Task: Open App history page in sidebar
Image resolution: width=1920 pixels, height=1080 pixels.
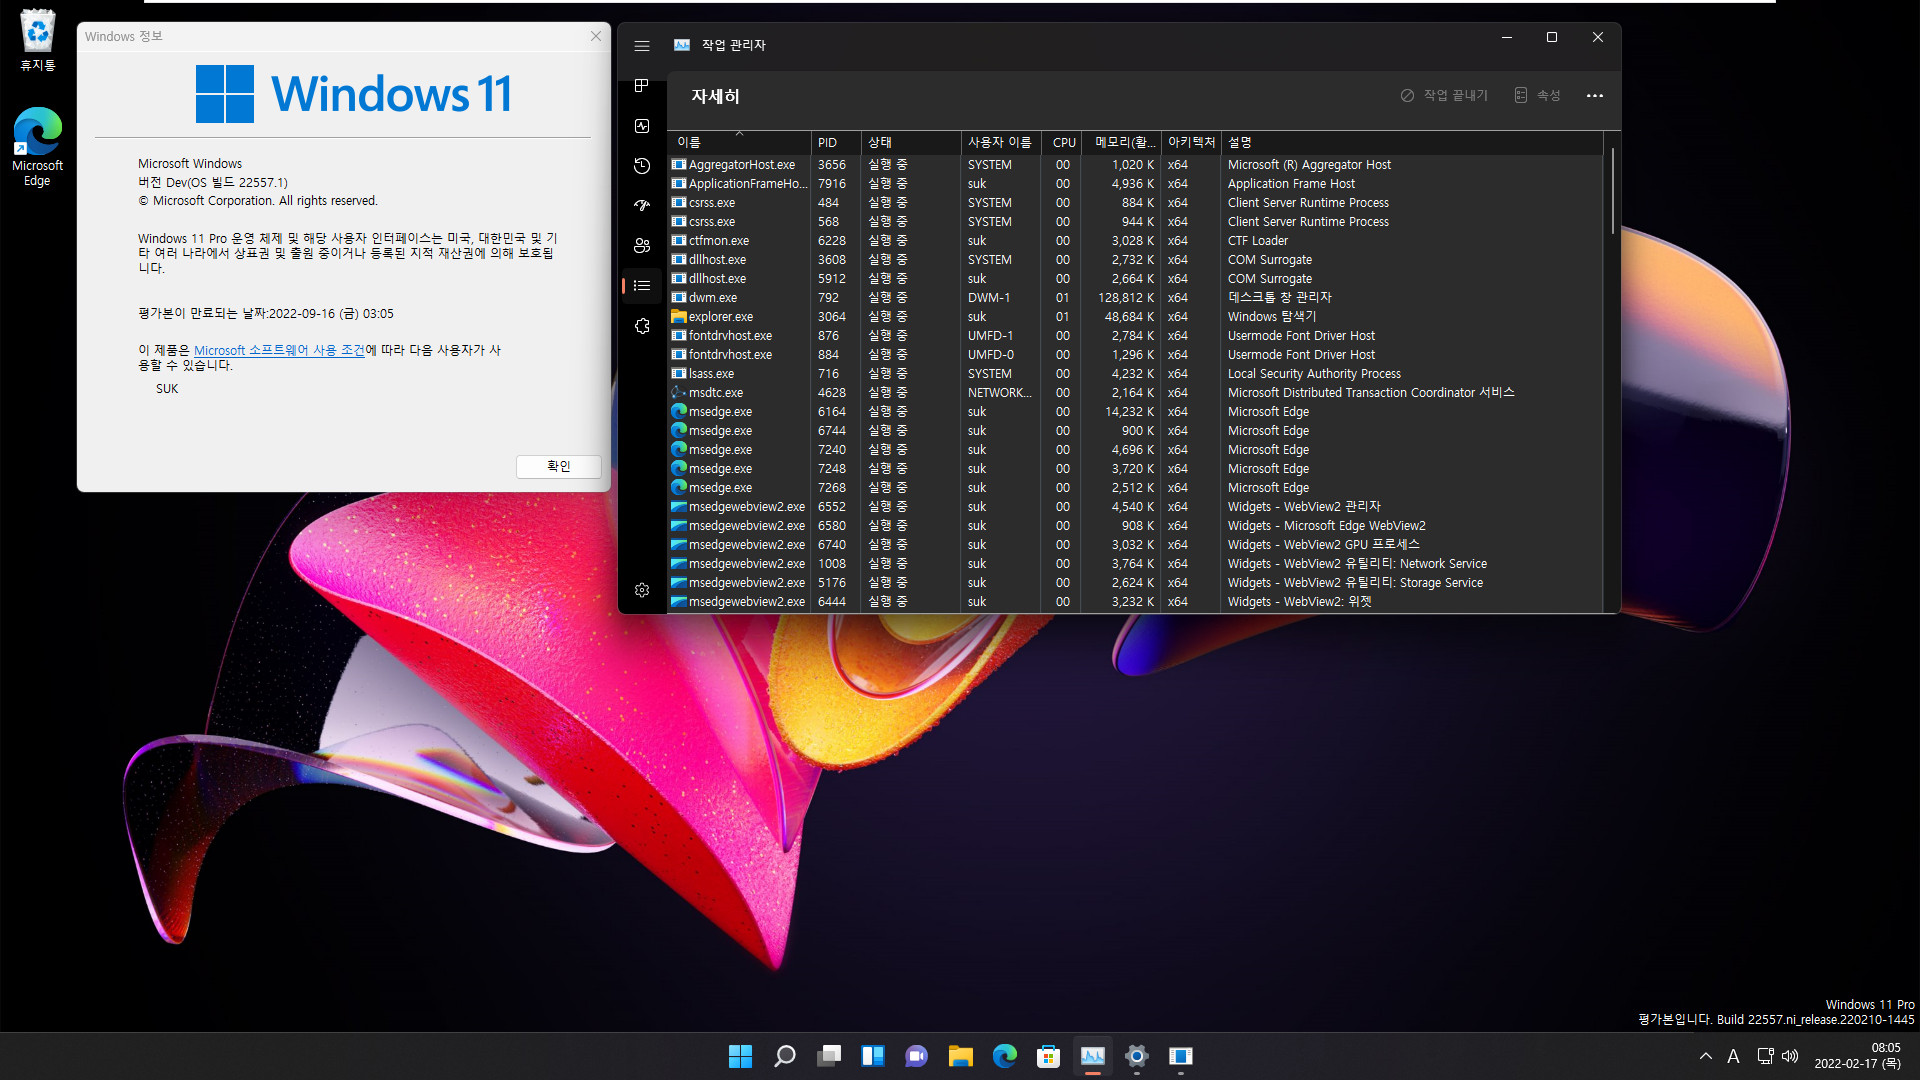Action: (x=642, y=166)
